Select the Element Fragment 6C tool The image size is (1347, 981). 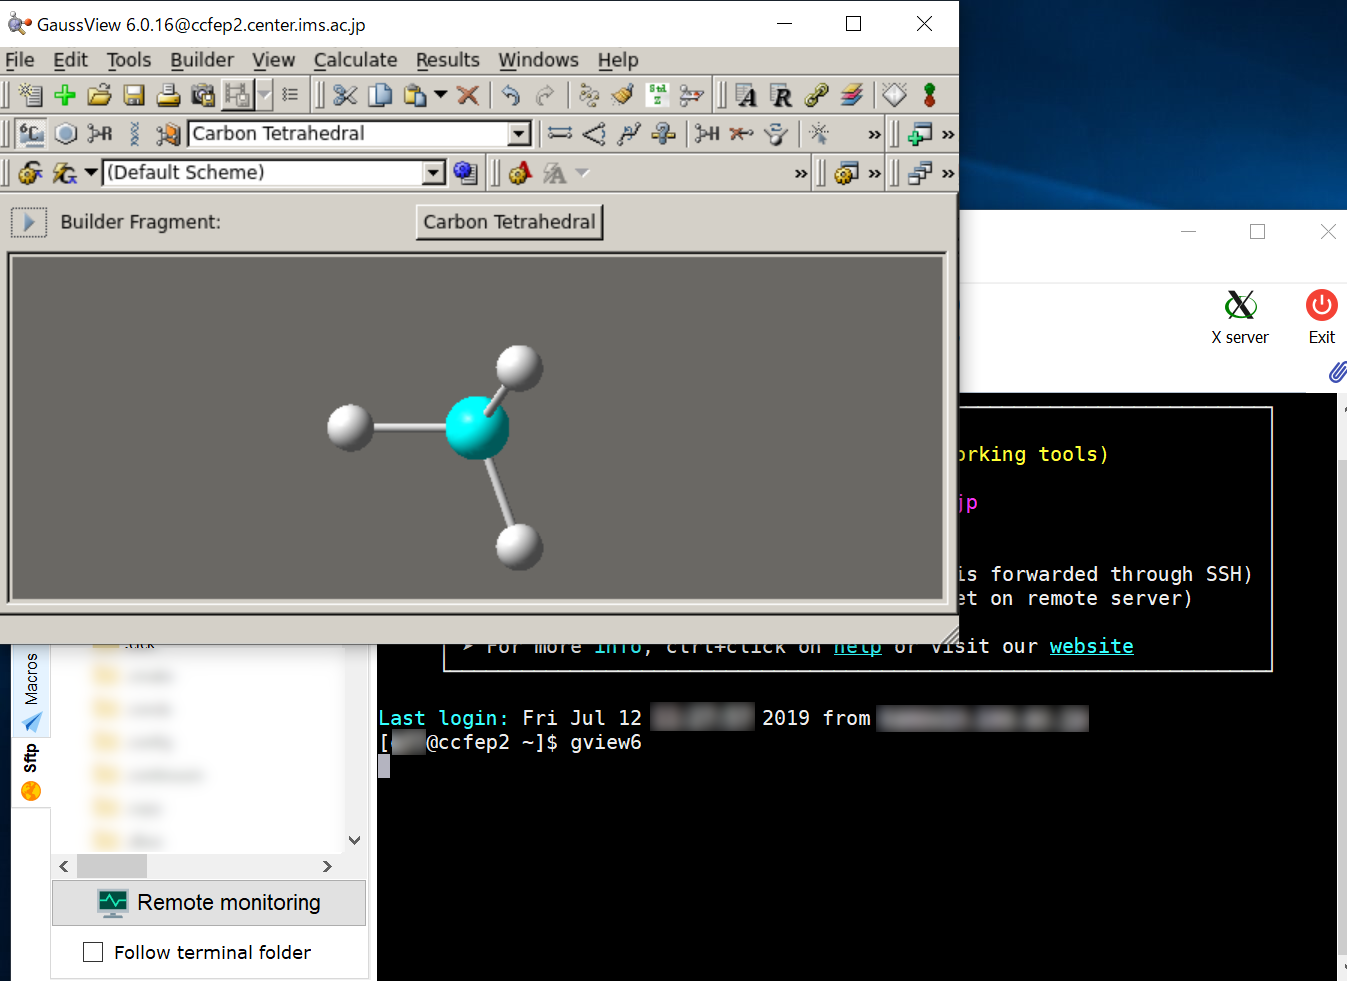[31, 134]
